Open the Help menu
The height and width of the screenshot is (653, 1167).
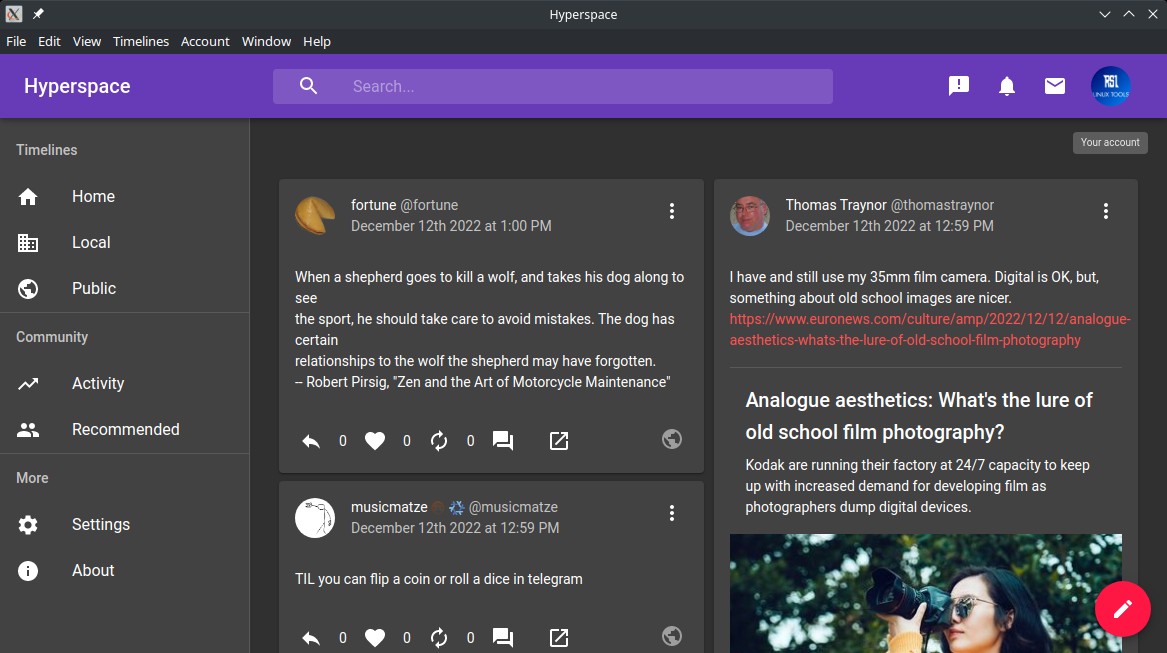pyautogui.click(x=317, y=42)
